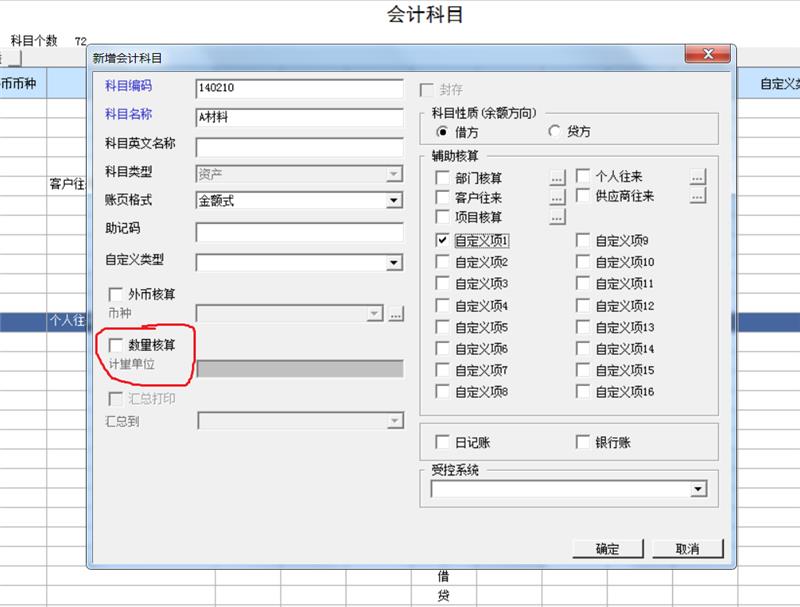Click browse button next to 个人往来
The width and height of the screenshot is (800, 607).
pos(698,177)
